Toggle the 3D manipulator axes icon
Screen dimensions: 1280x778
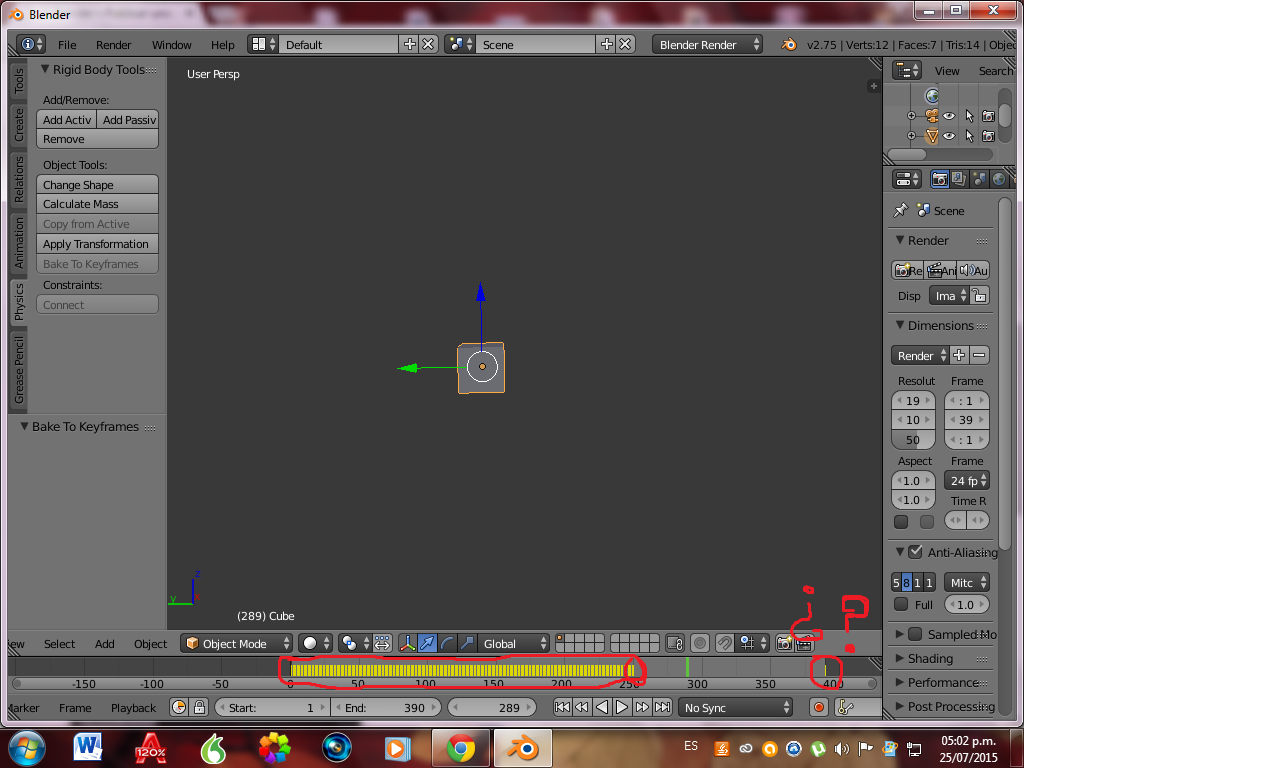point(407,643)
